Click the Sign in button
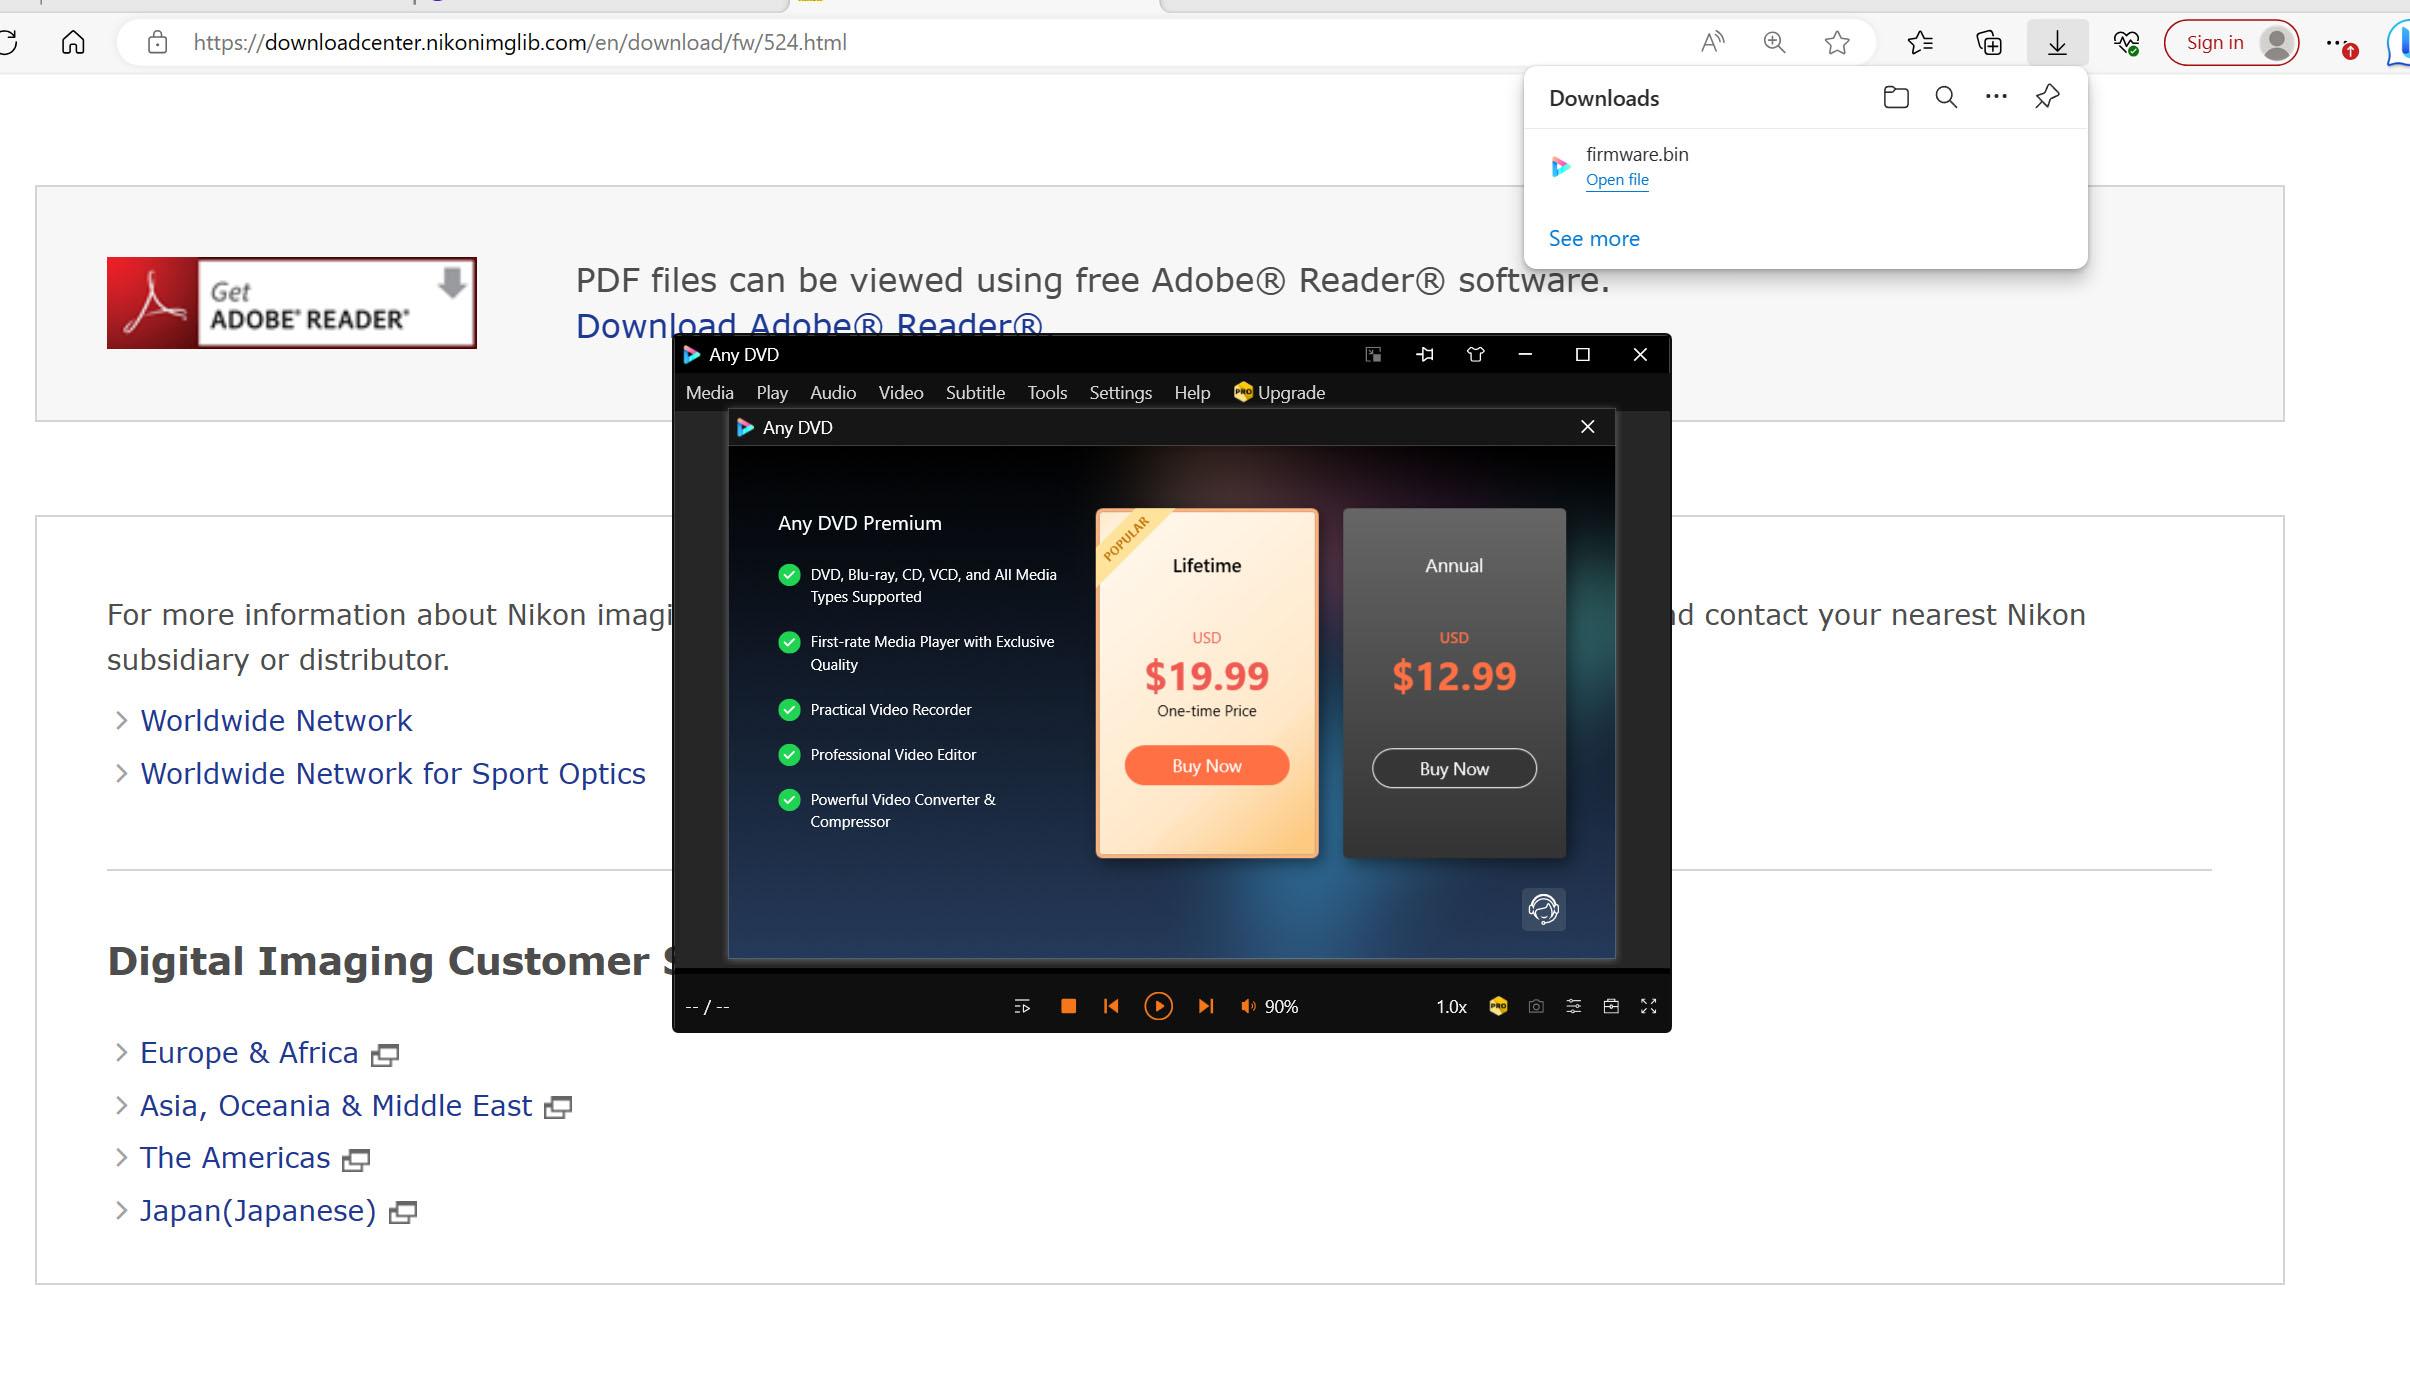 [2232, 43]
